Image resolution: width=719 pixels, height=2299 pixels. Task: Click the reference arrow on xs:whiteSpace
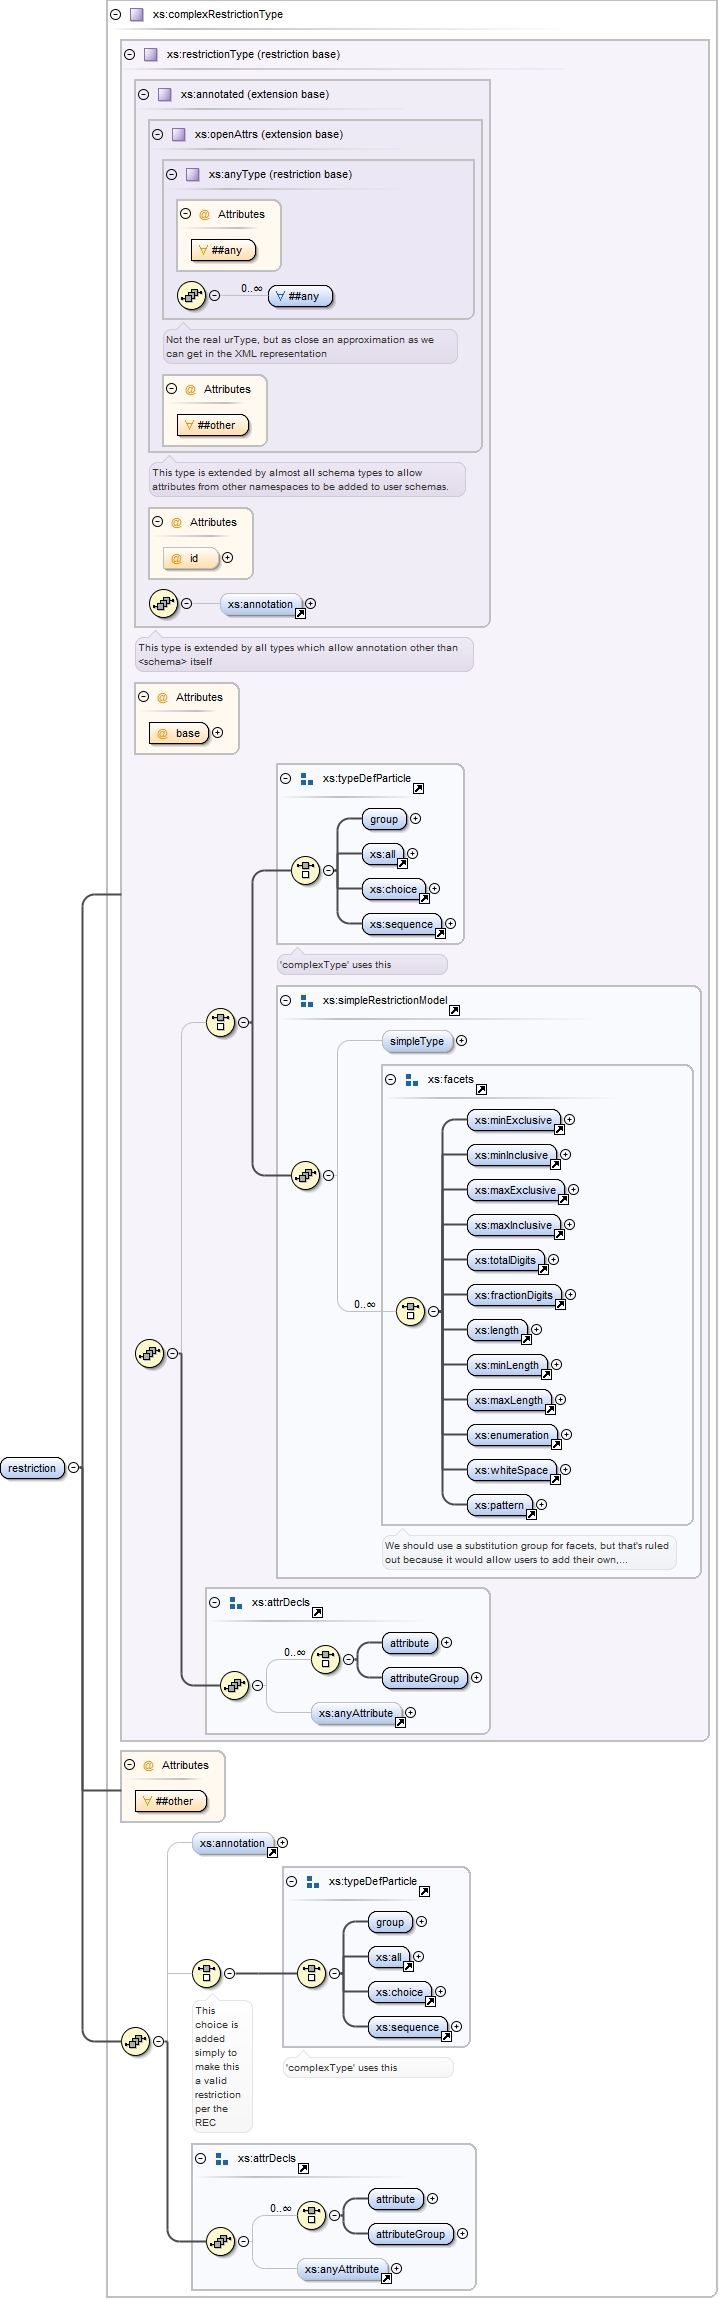pyautogui.click(x=555, y=1480)
